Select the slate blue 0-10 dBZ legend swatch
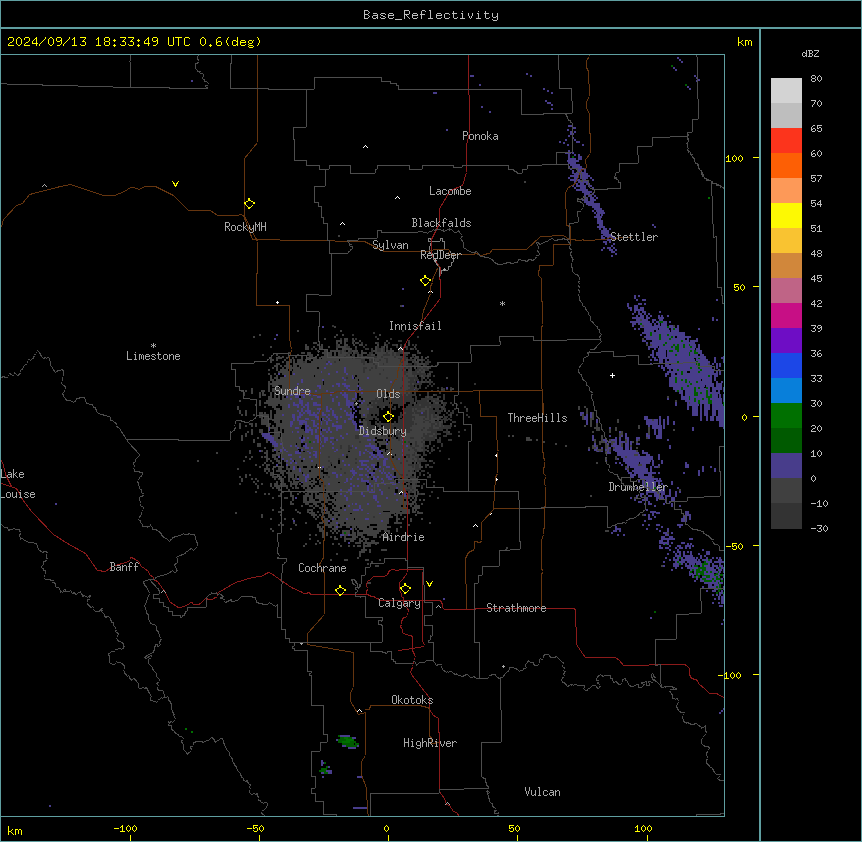 tap(786, 466)
